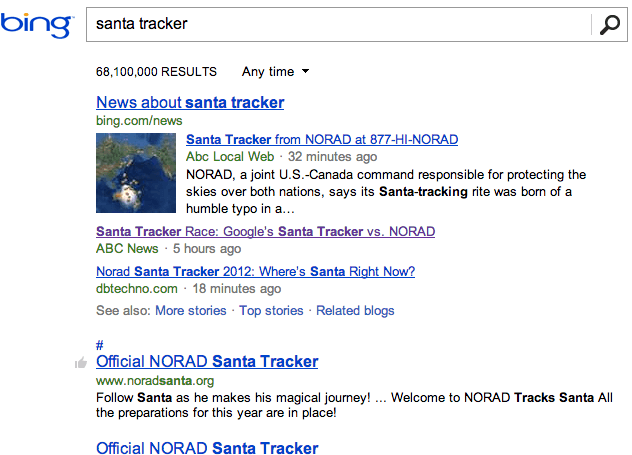Click in the santa tracker search box
Screen dimensions: 632x455
(x=339, y=24)
